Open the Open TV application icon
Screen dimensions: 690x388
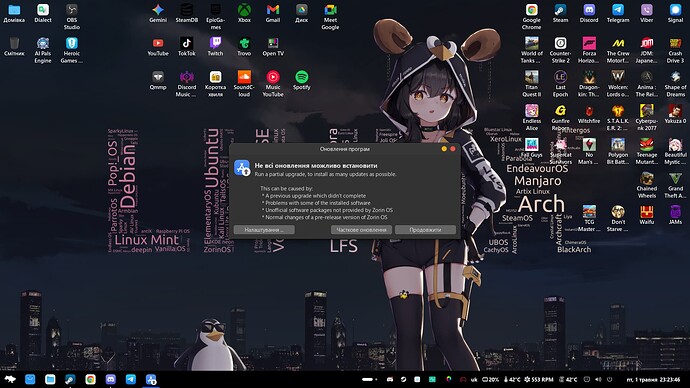[x=273, y=47]
